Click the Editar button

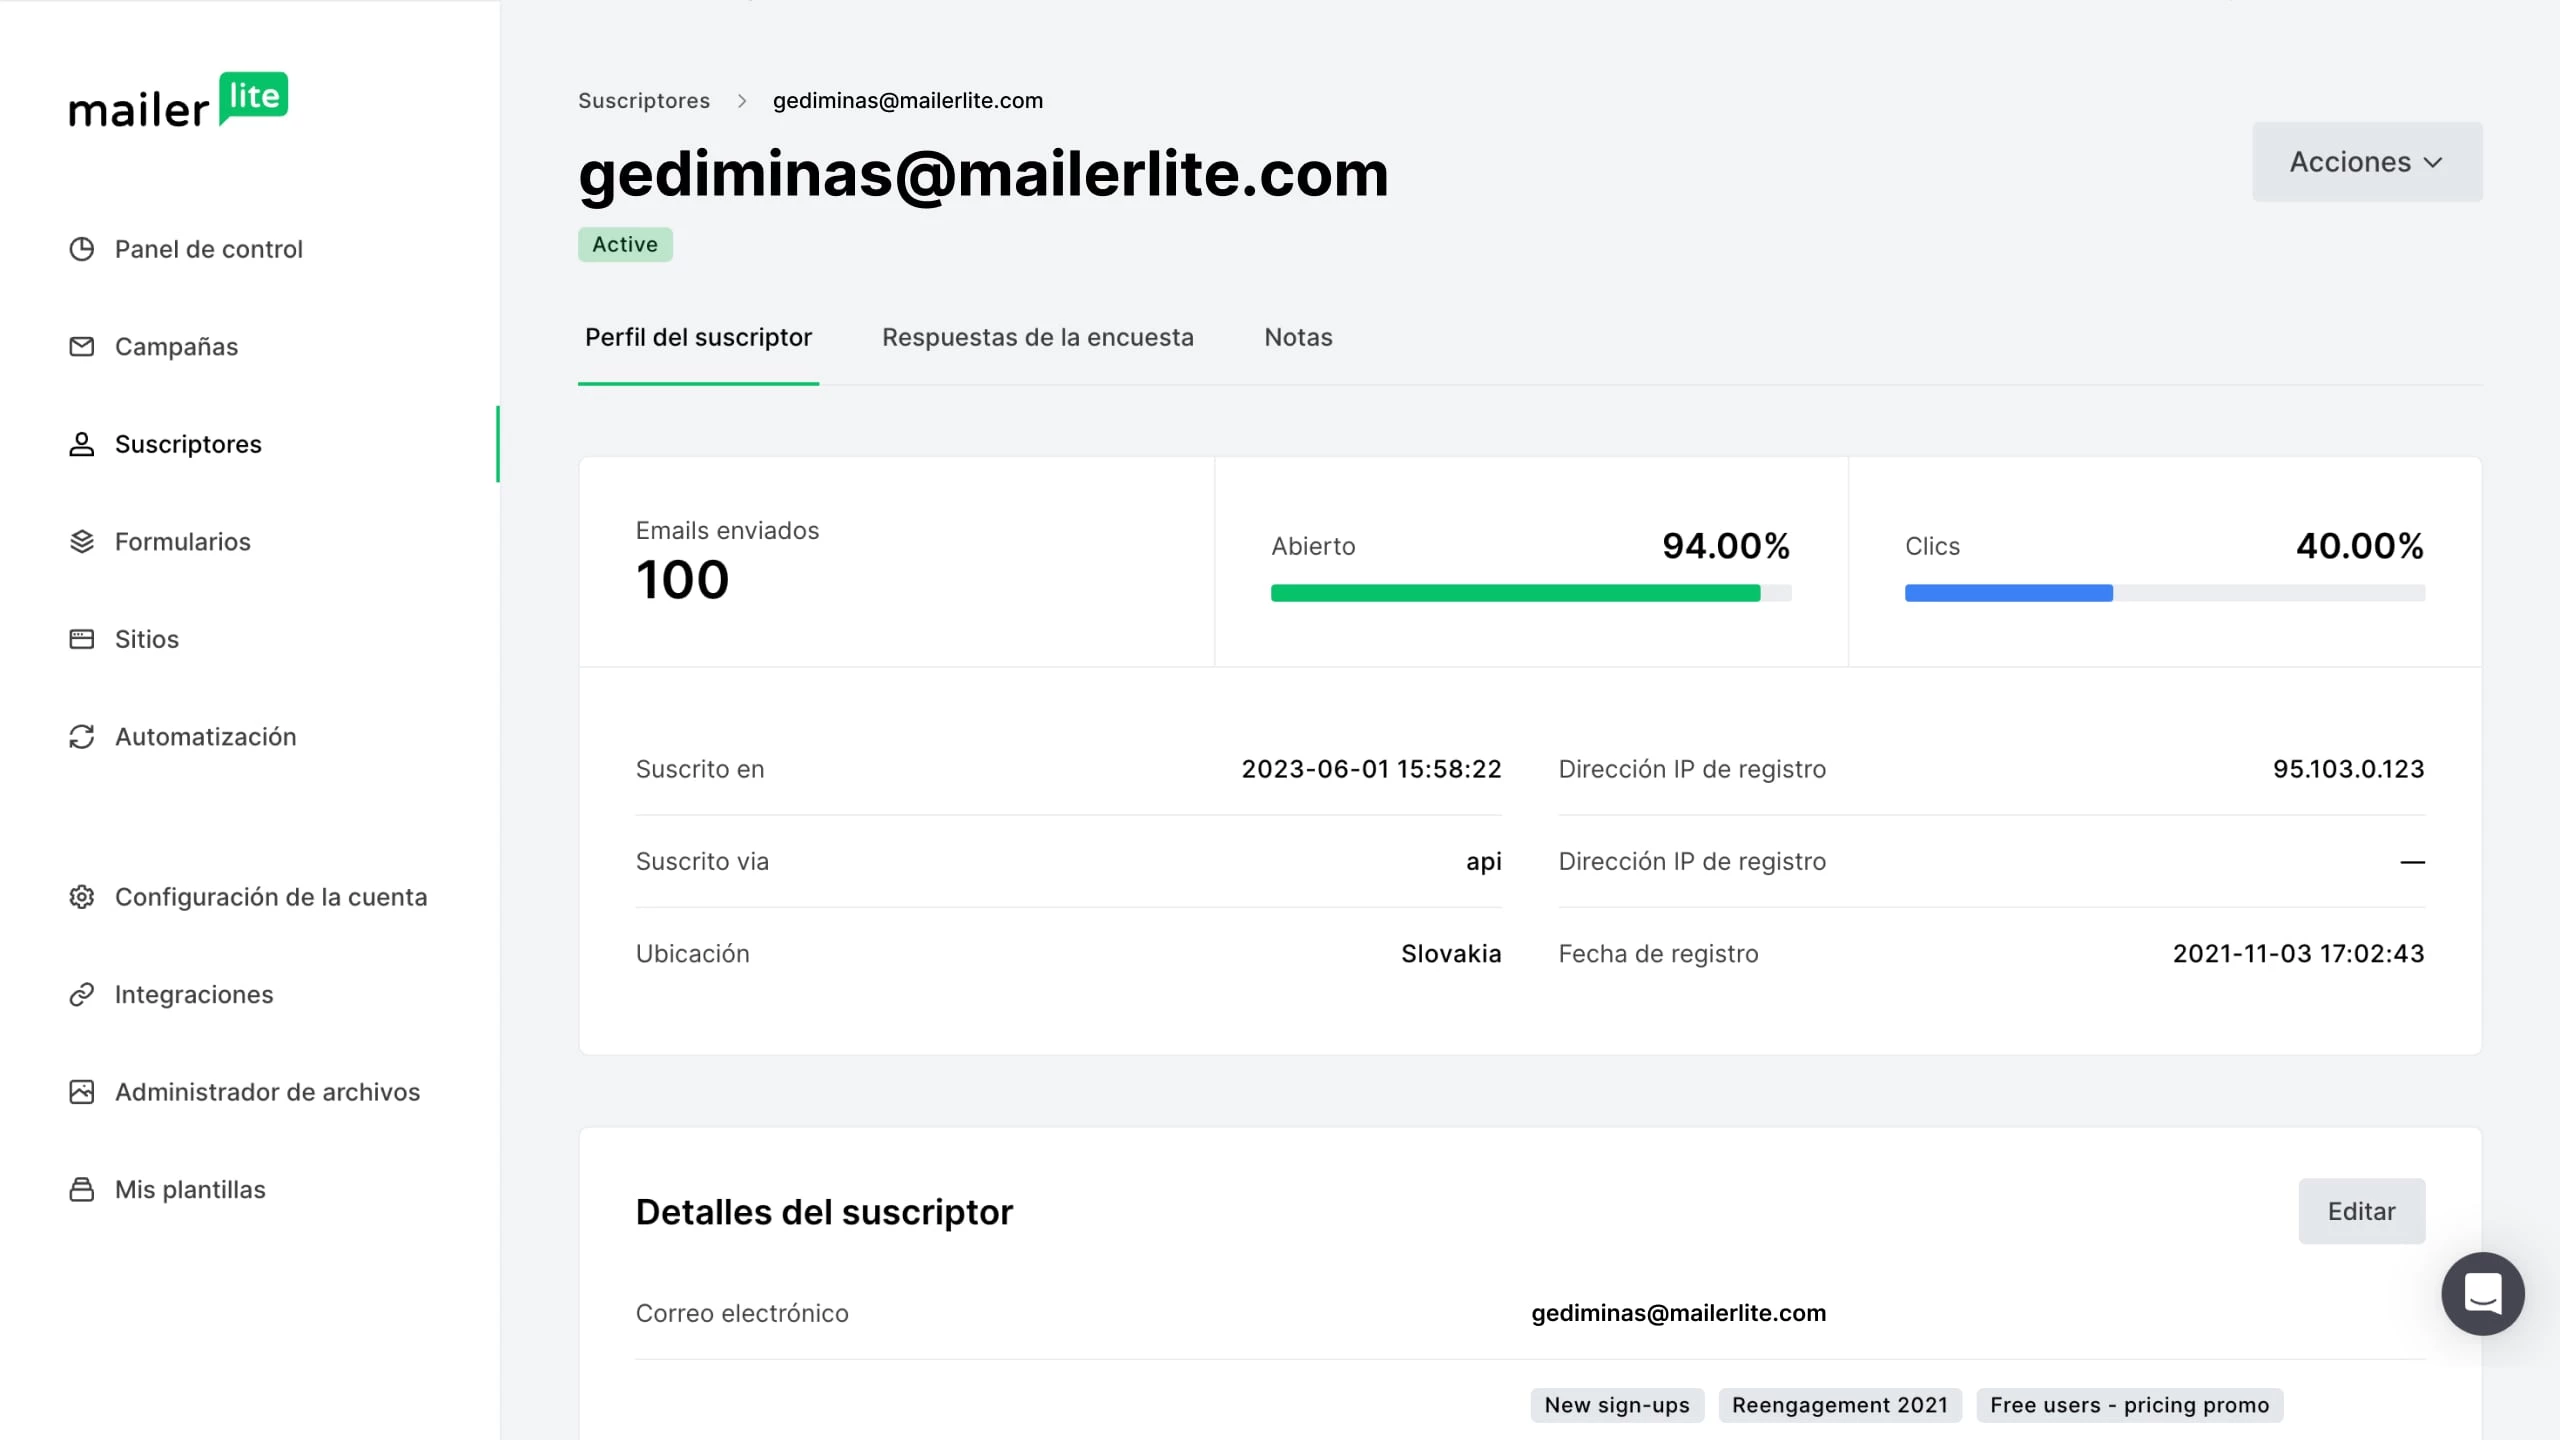point(2361,1211)
